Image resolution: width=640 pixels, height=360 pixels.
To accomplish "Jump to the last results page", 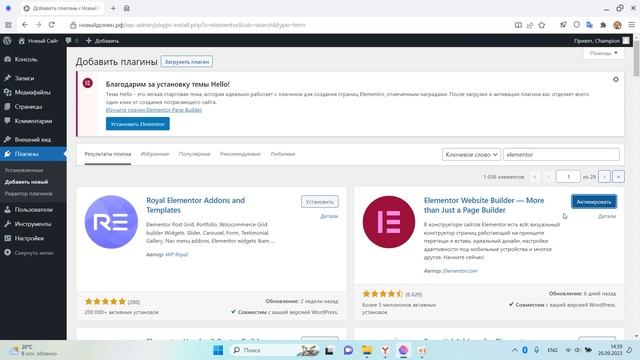I will (618, 177).
